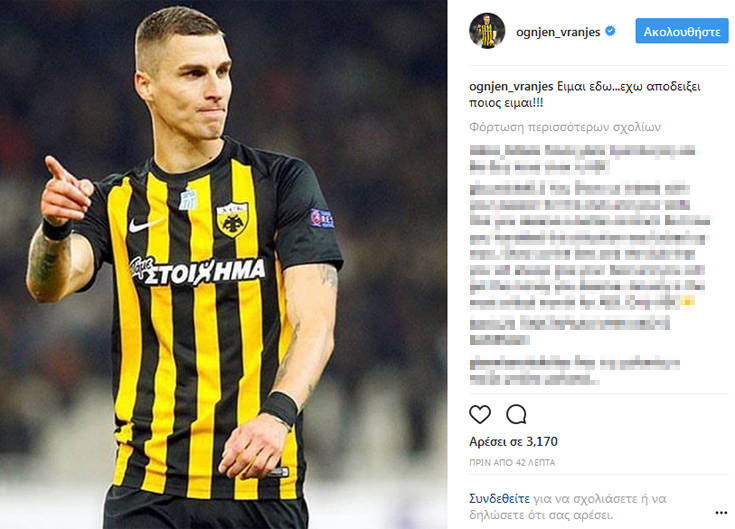Click the Συνδεθείτε login link
The width and height of the screenshot is (735, 529).
coord(499,499)
